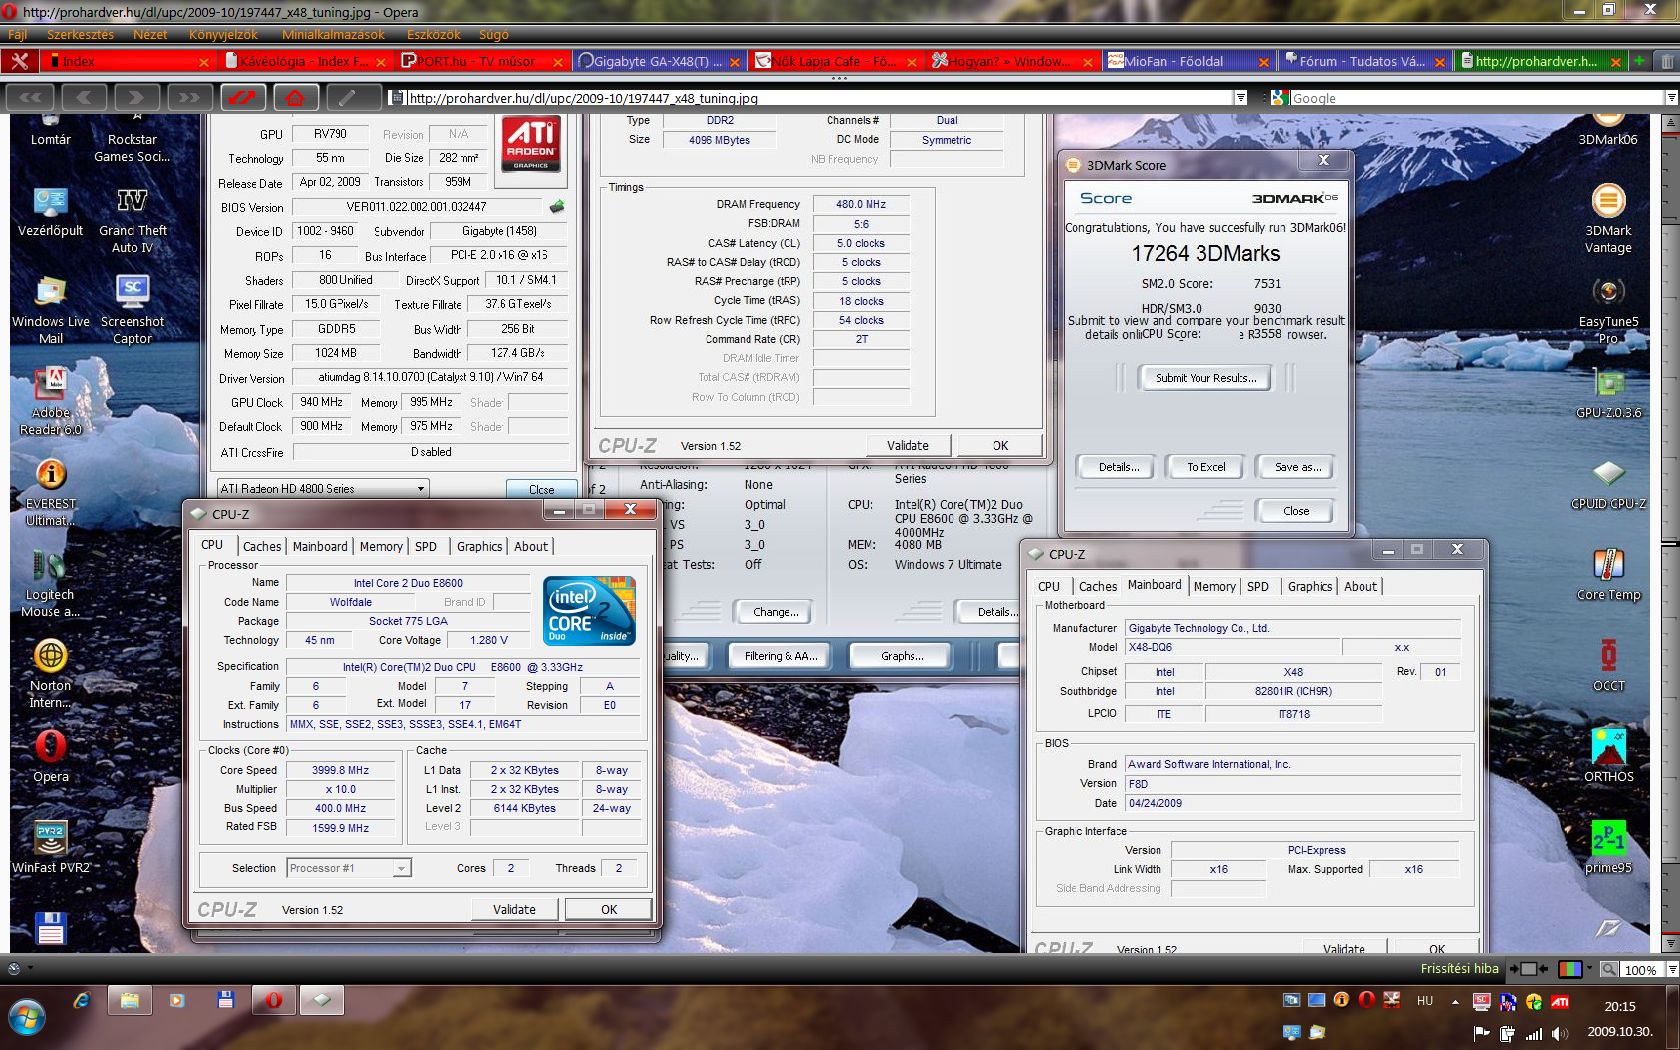Close the Kávéológia - Index tab
This screenshot has width=1680, height=1050.
[381, 62]
